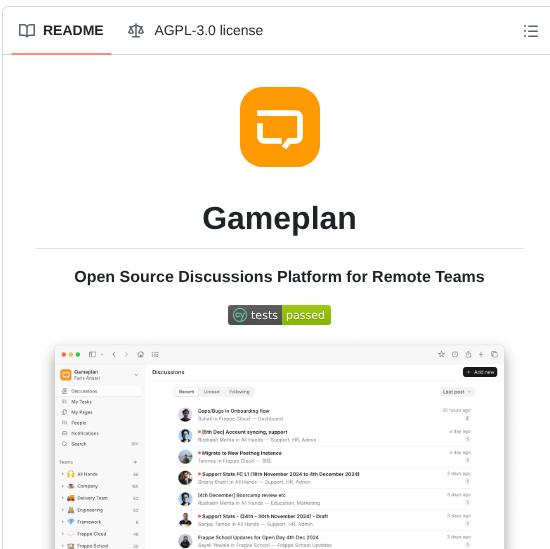Viewport: 550px width, 549px height.
Task: Click the Add new button
Action: click(480, 372)
